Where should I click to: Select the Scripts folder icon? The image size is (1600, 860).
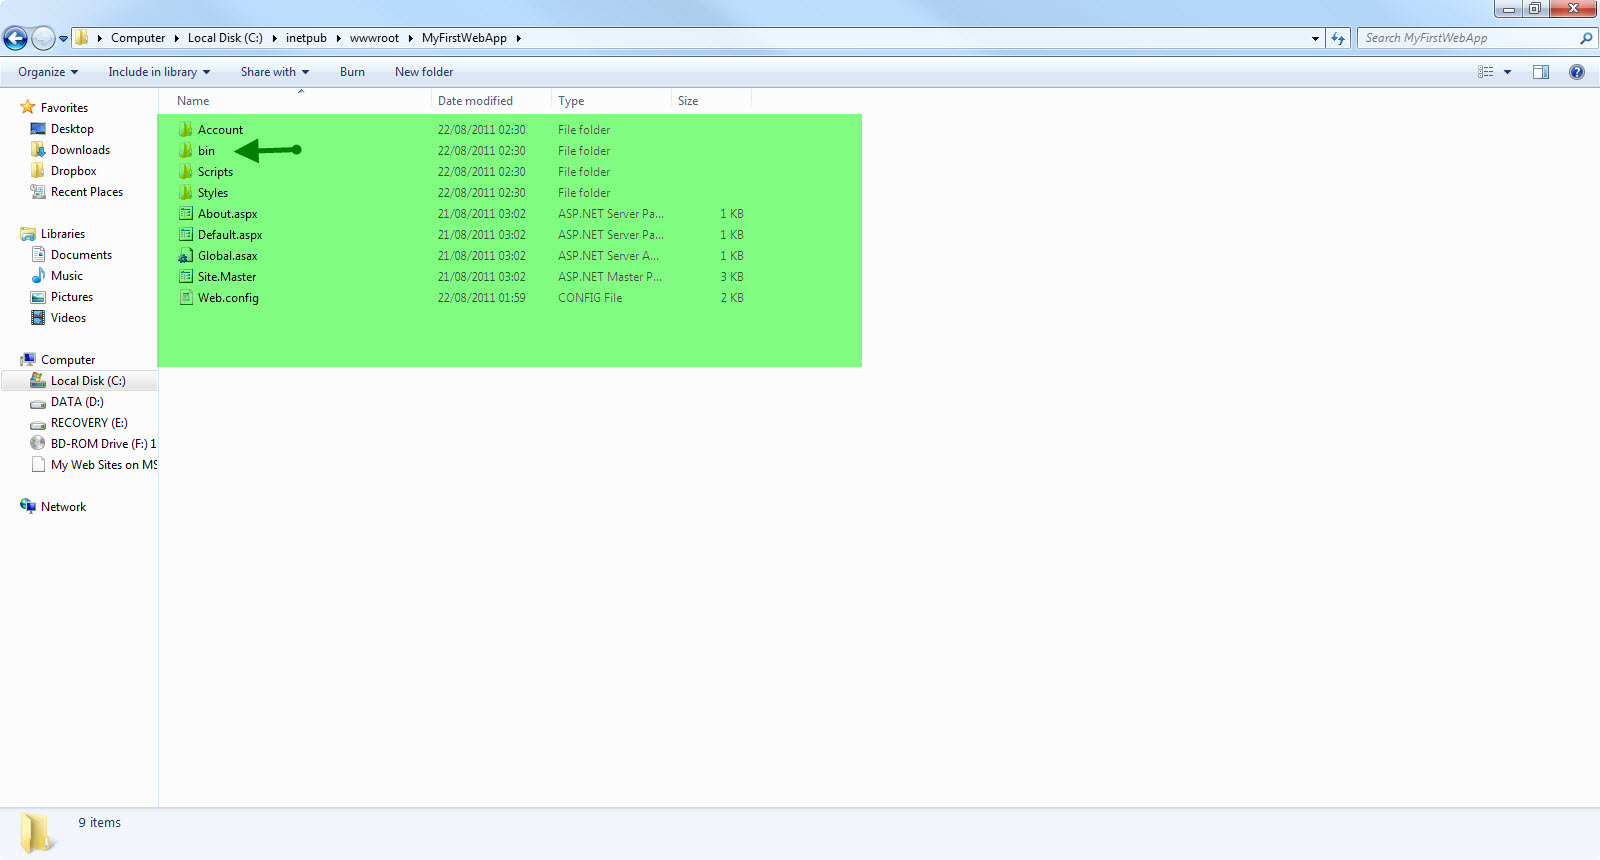[185, 171]
